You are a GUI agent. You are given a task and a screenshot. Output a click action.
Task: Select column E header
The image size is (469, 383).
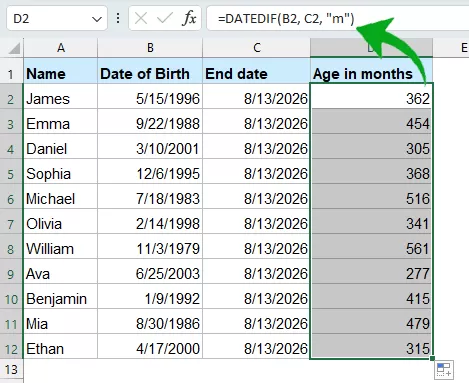click(463, 48)
